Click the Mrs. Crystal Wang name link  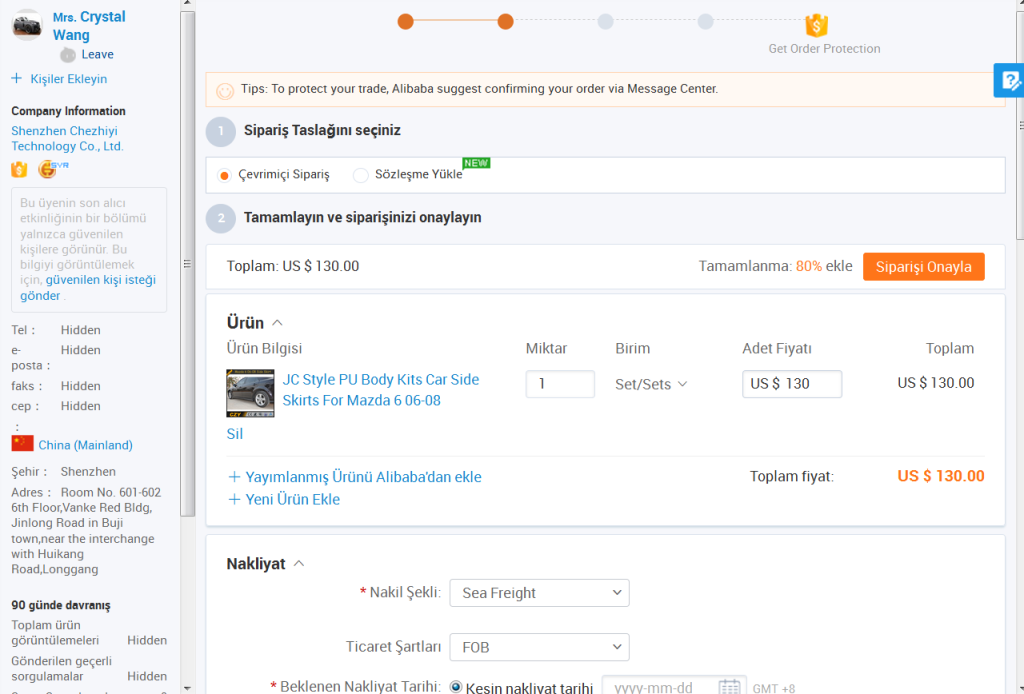(89, 25)
